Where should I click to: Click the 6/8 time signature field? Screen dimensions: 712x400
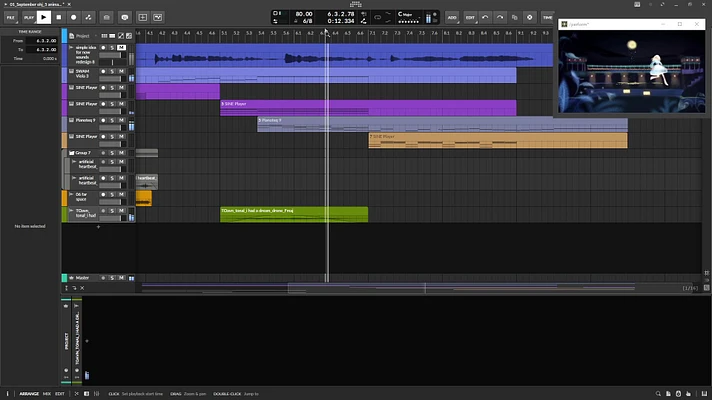[x=307, y=21]
